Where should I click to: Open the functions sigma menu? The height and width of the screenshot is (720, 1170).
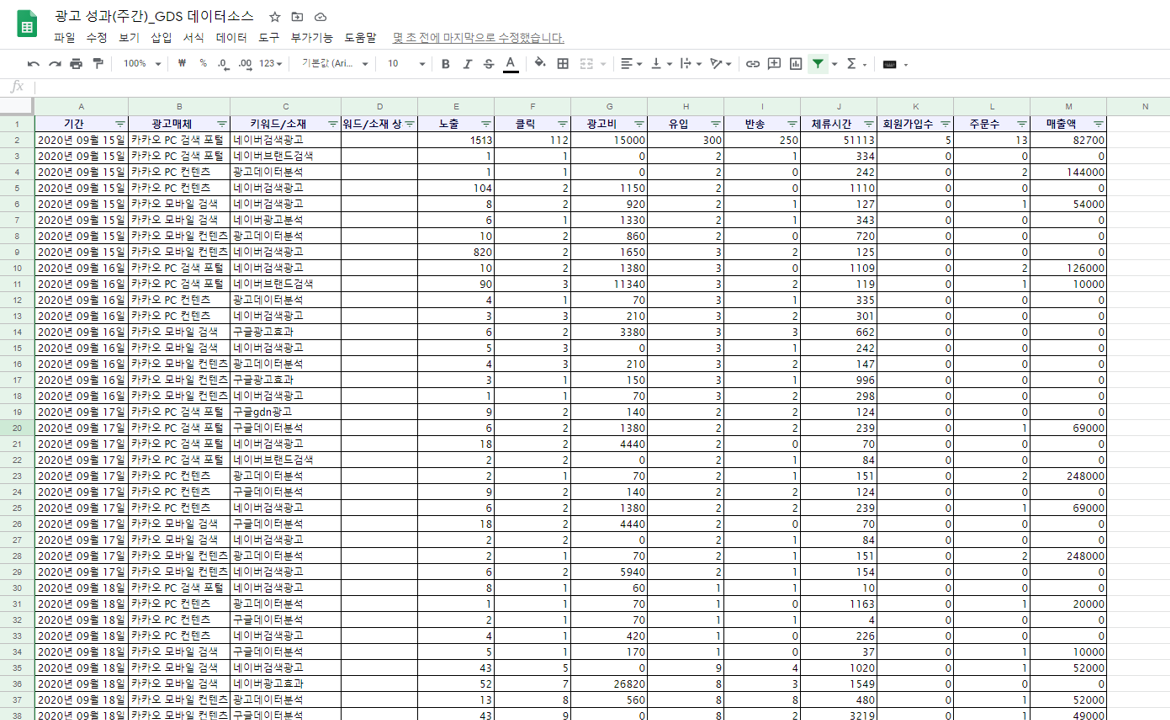tap(855, 64)
